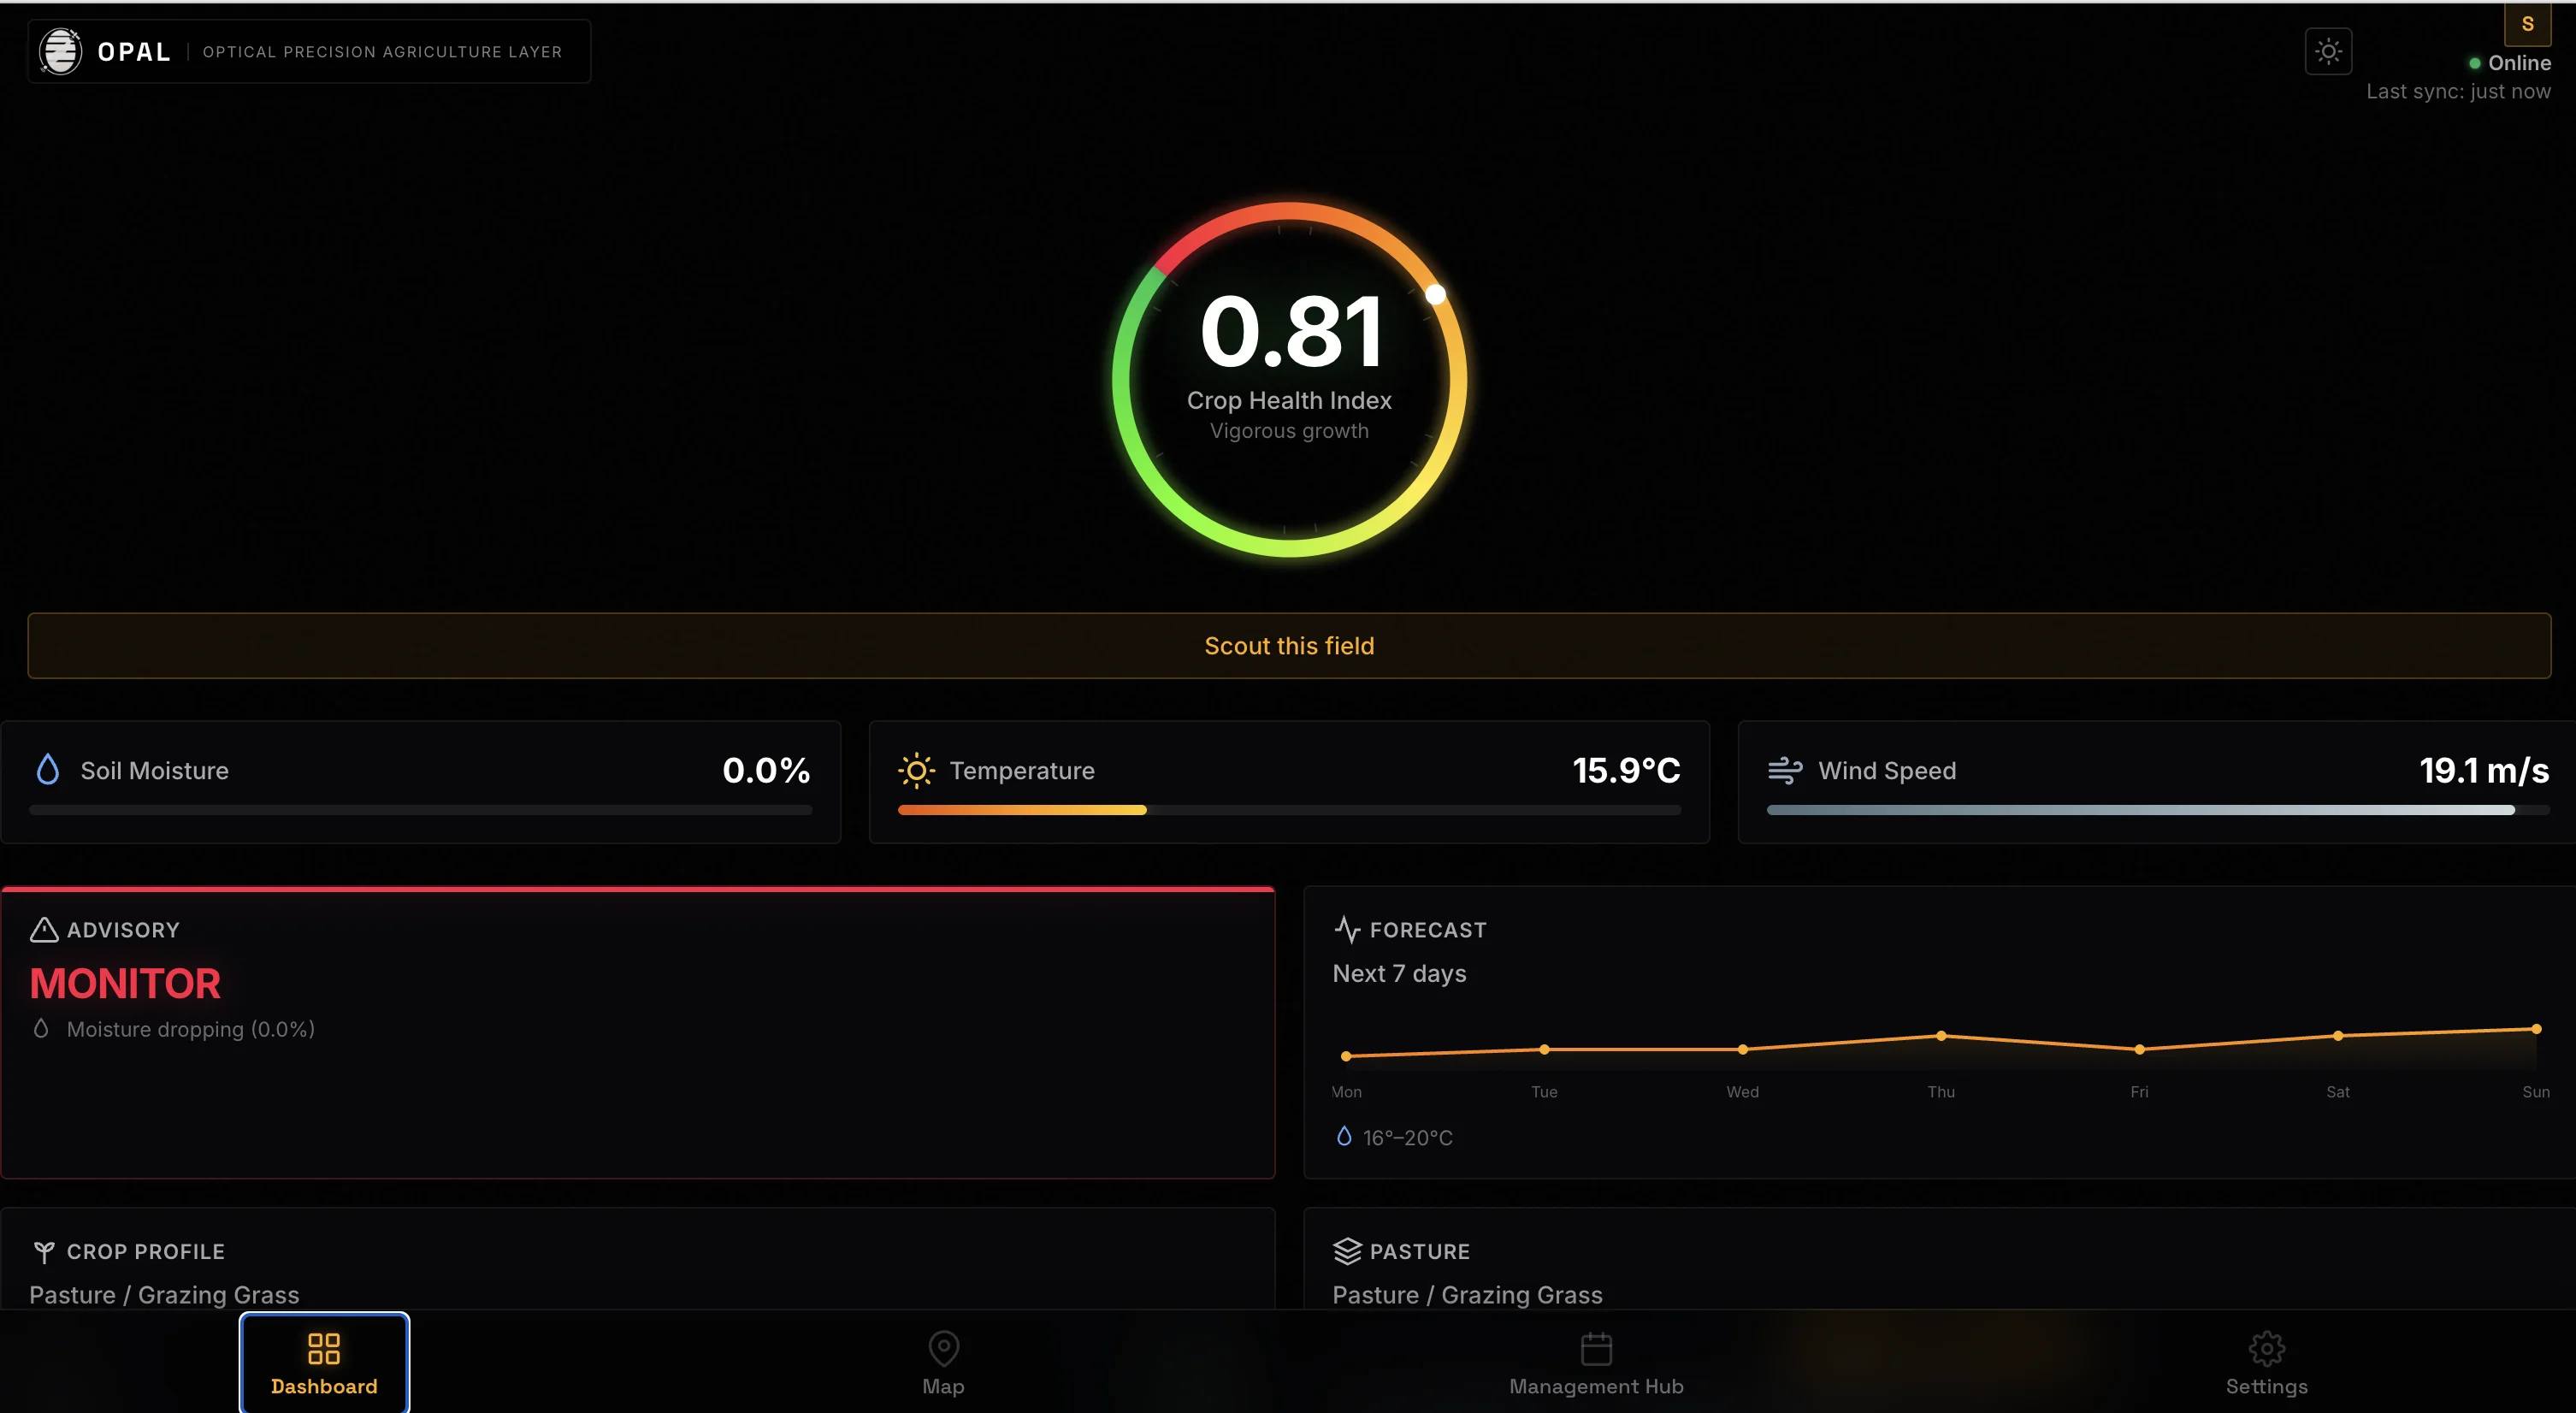Click the Forecast activity pulse icon
This screenshot has width=2576, height=1413.
[x=1347, y=930]
